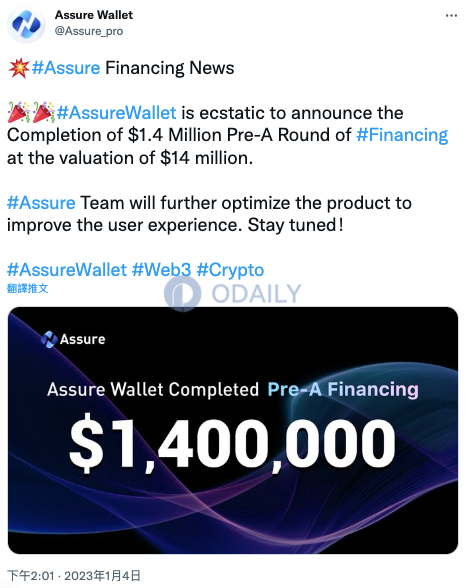Click the 下午2:01 tweet timestamp
The width and height of the screenshot is (466, 588).
(x=31, y=575)
